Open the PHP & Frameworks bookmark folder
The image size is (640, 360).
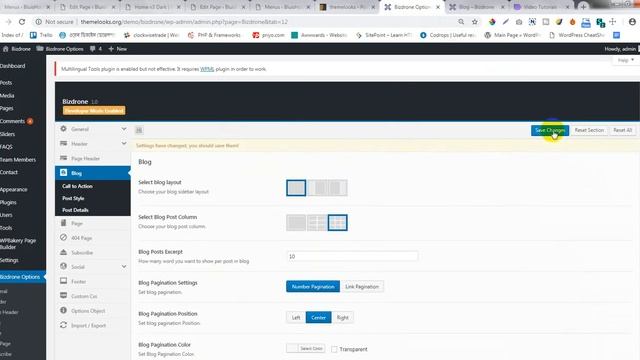(215, 35)
